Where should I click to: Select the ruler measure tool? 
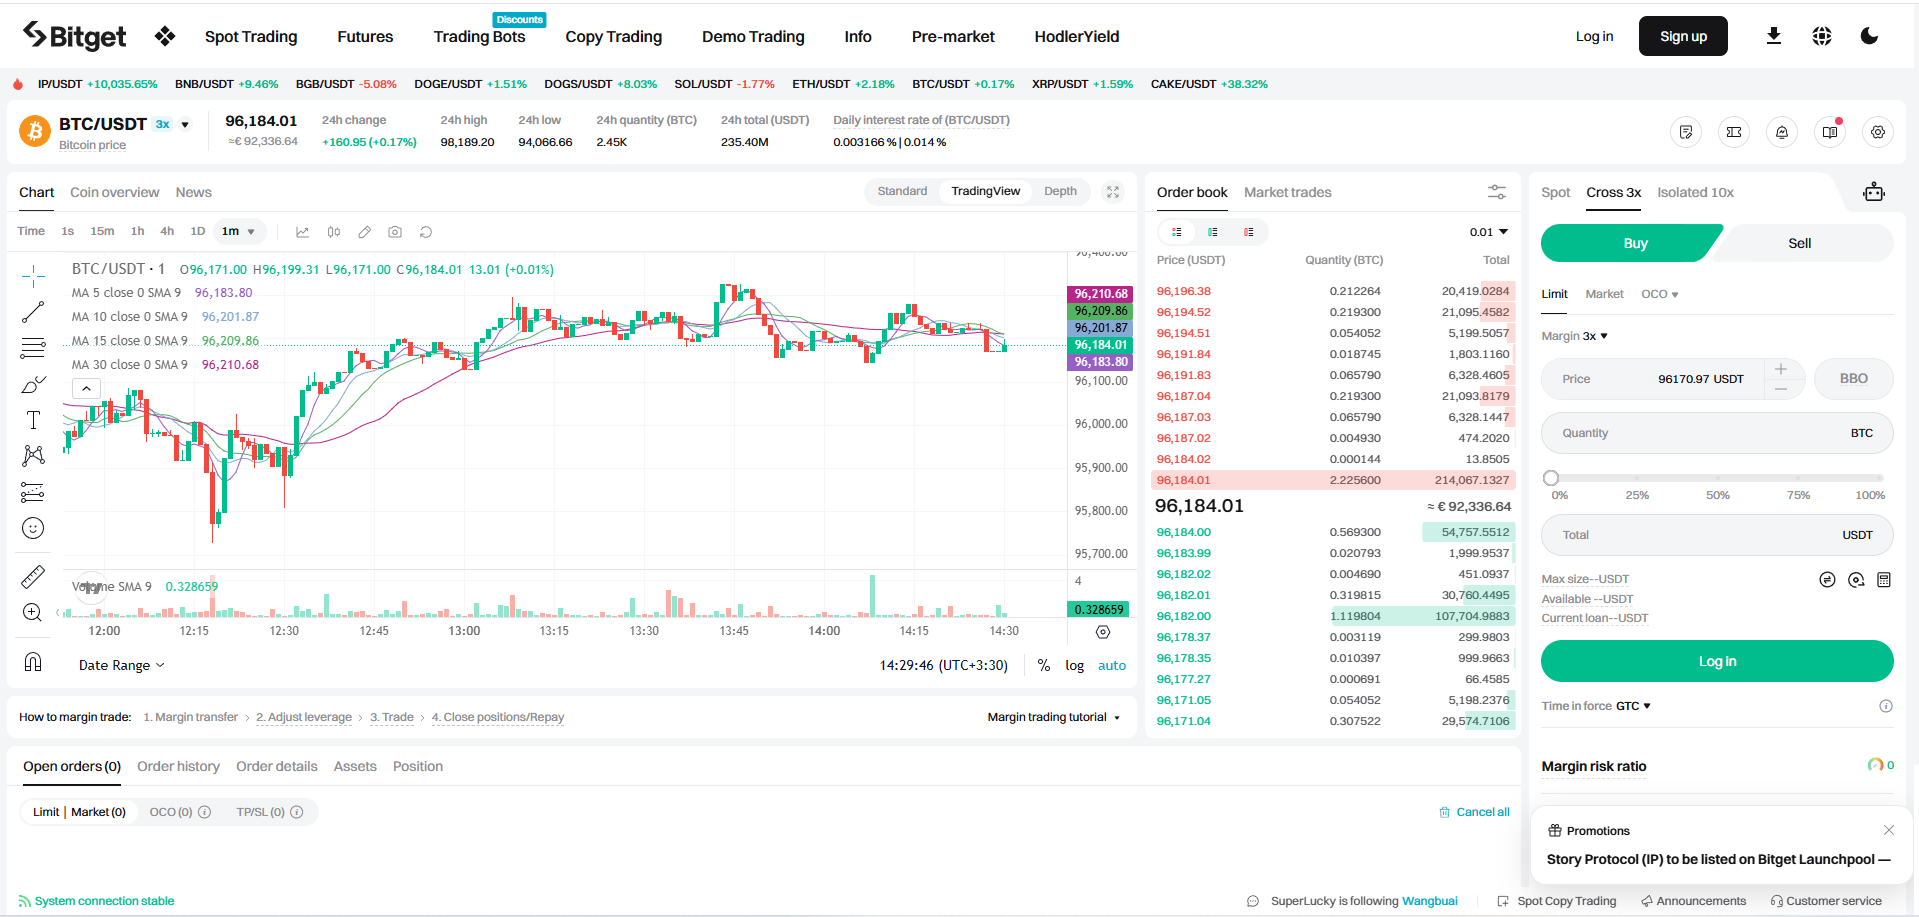[x=33, y=577]
